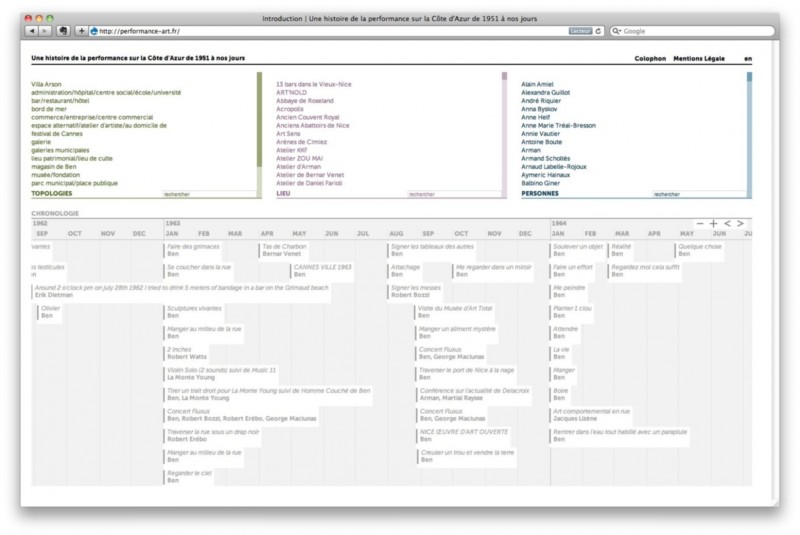Click the browser forward button

click(x=44, y=31)
